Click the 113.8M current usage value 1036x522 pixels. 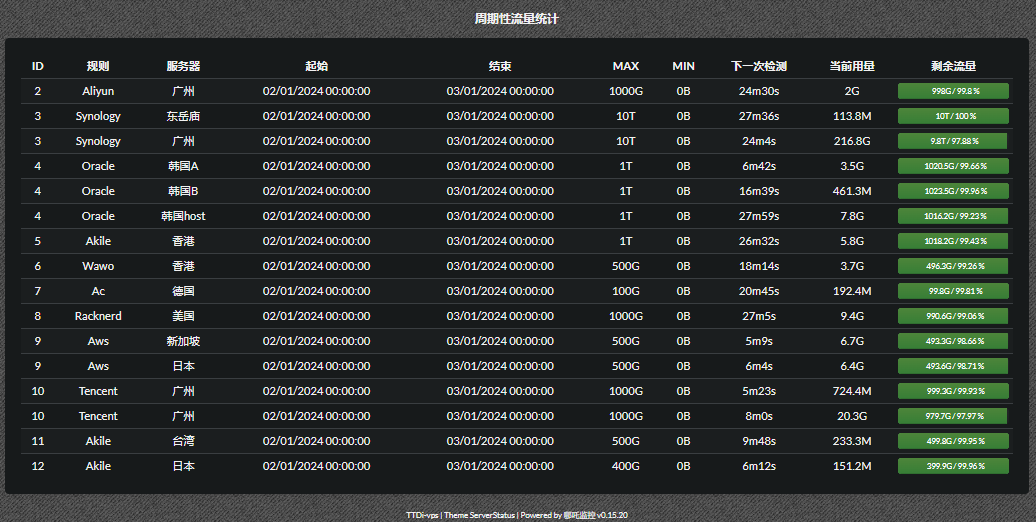852,116
